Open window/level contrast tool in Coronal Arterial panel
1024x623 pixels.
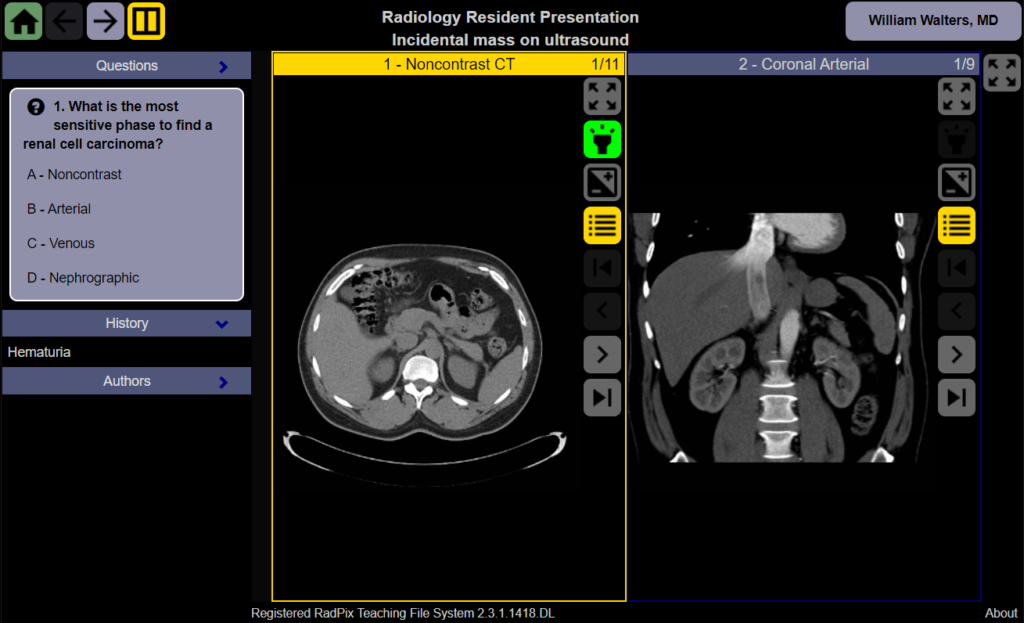(957, 182)
